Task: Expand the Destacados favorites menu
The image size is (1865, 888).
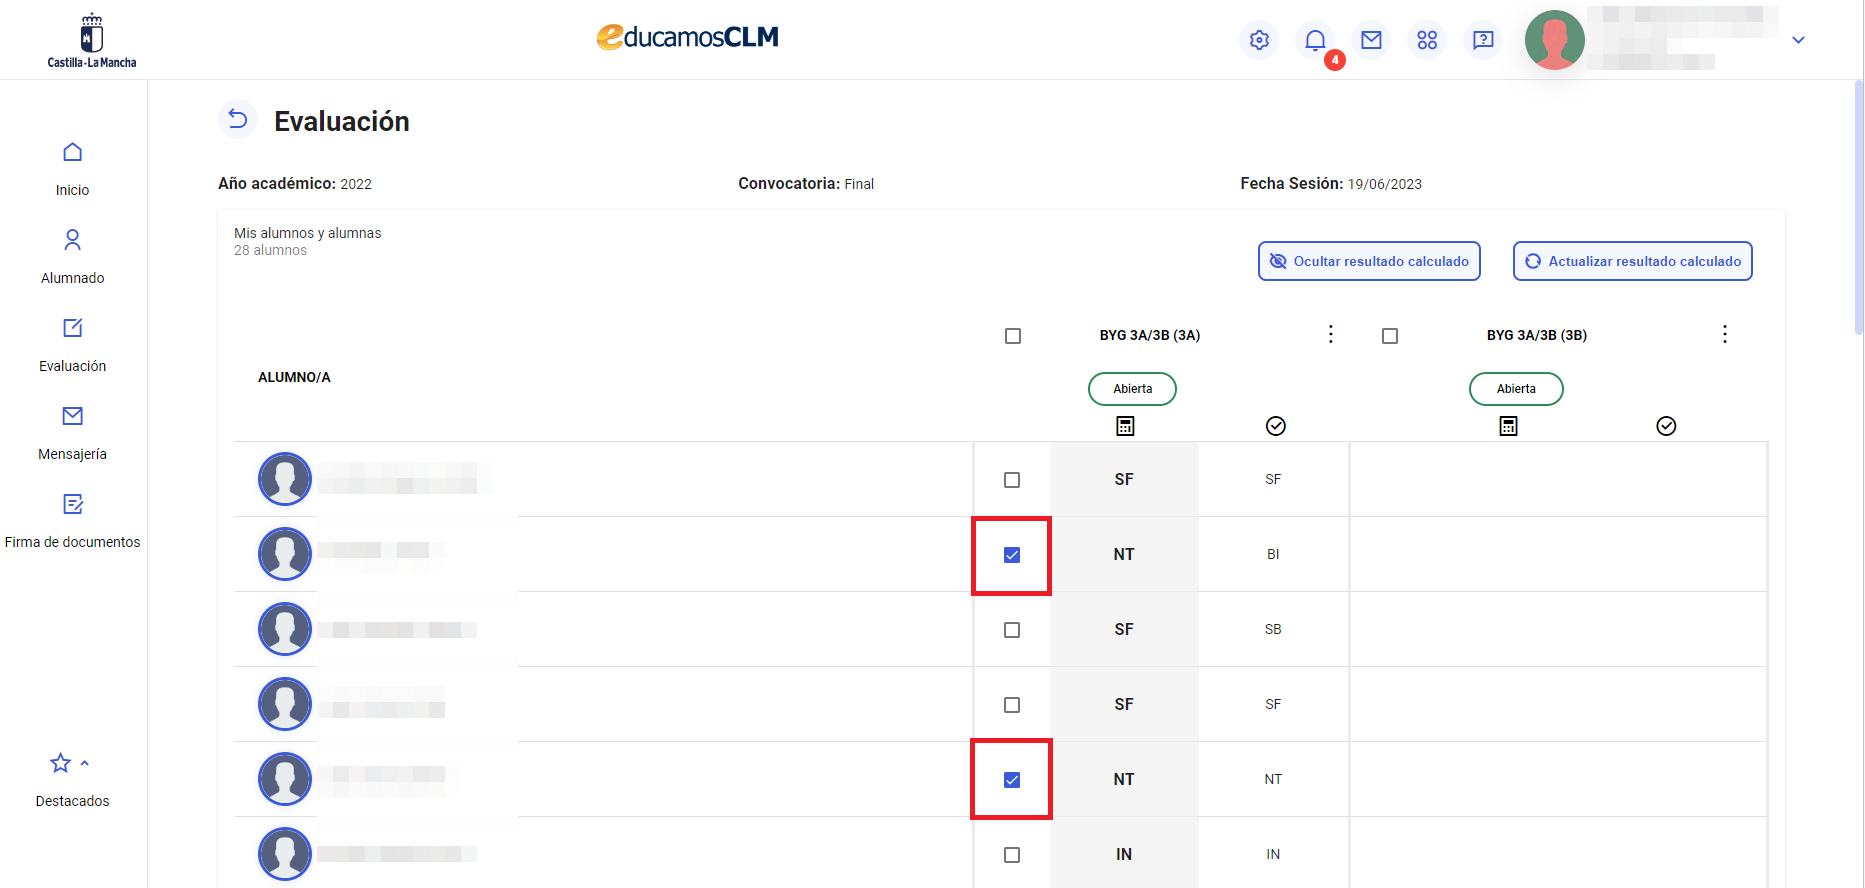Action: [72, 780]
